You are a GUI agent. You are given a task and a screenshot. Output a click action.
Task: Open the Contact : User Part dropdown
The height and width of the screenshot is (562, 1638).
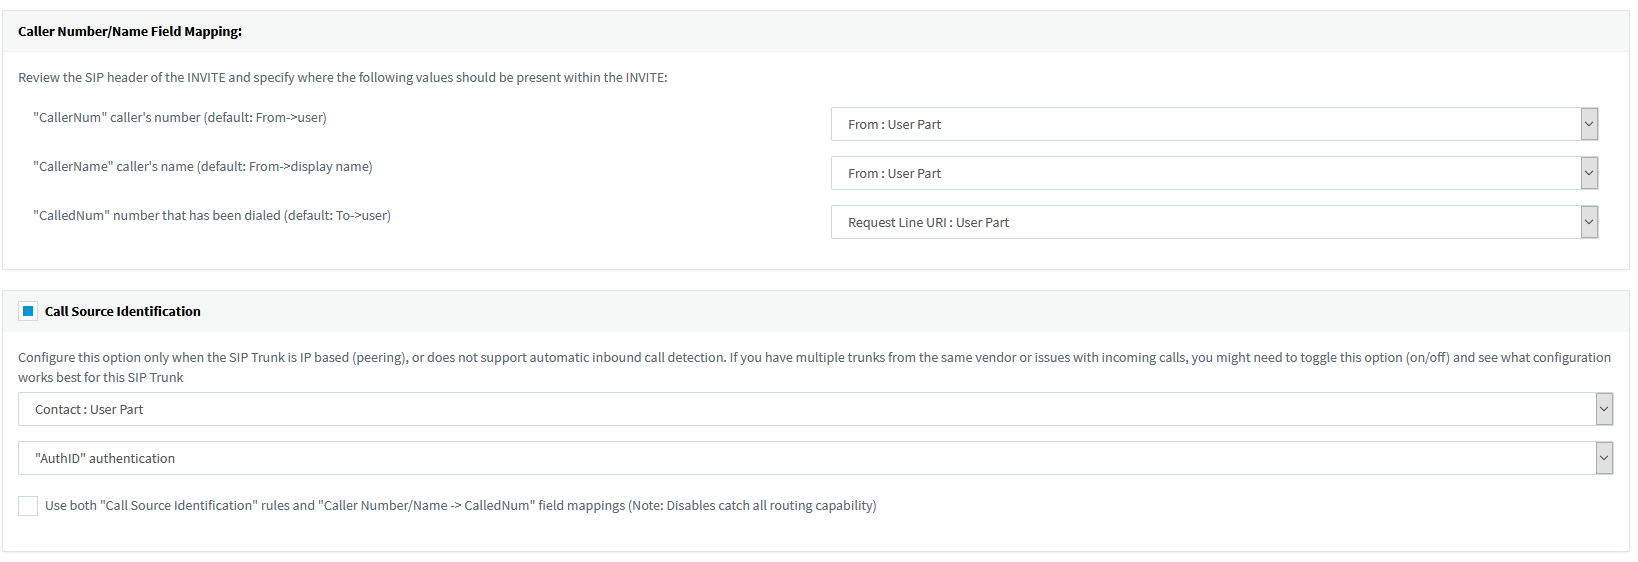tap(806, 409)
